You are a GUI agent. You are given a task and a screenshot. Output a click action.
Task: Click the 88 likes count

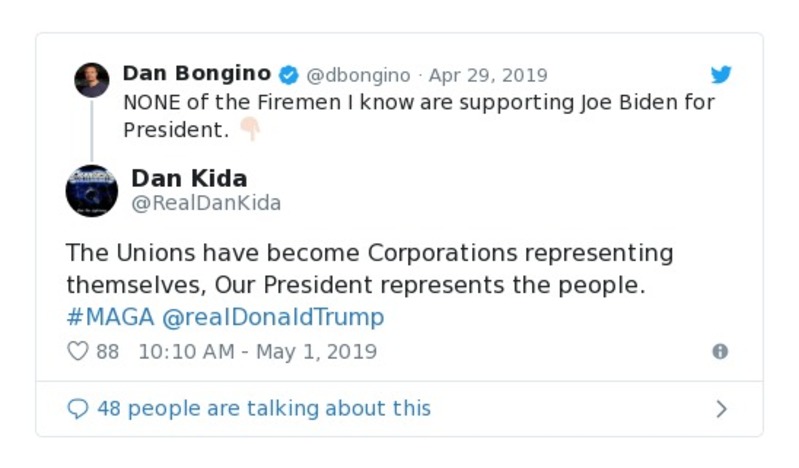107,352
